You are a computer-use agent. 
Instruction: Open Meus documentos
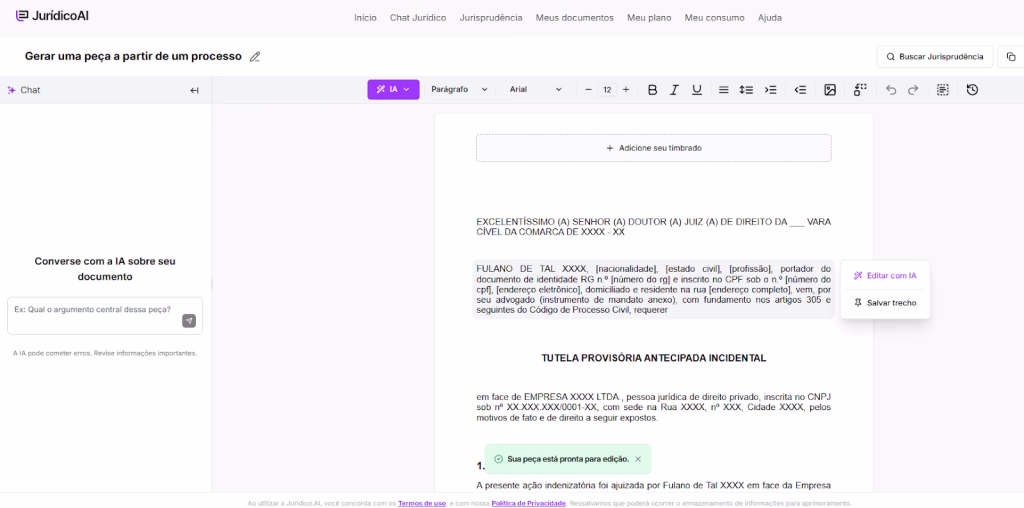click(575, 18)
